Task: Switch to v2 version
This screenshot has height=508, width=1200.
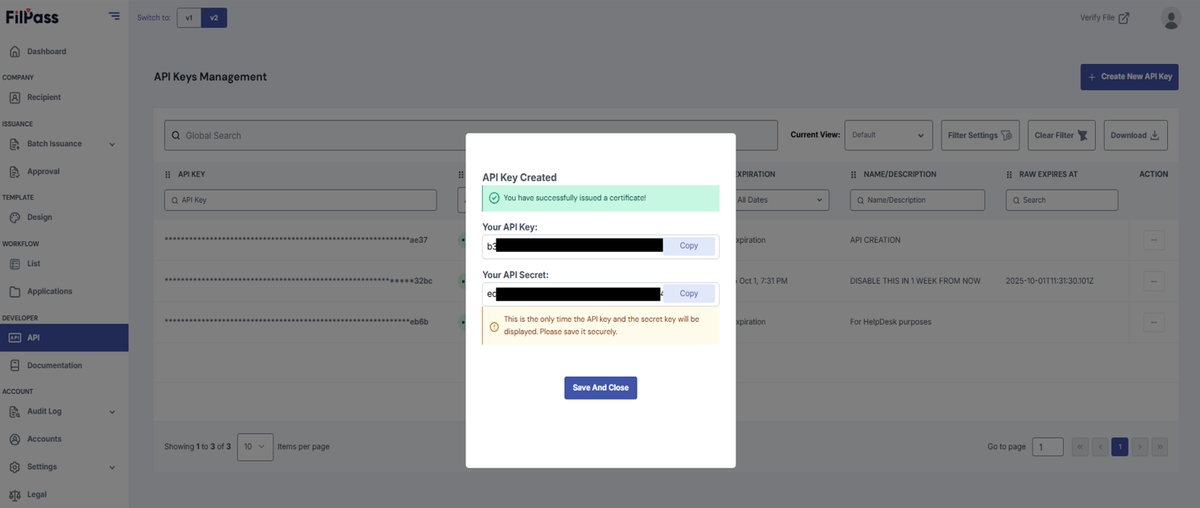Action: pyautogui.click(x=214, y=18)
